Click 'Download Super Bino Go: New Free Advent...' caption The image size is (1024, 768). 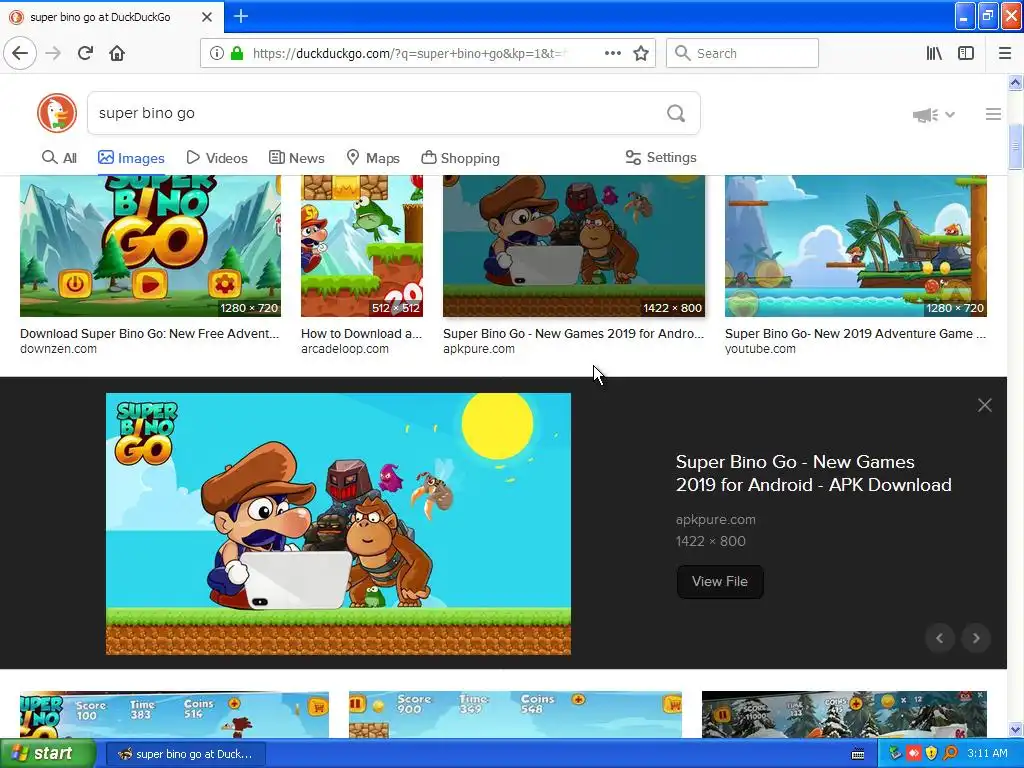(x=150, y=334)
